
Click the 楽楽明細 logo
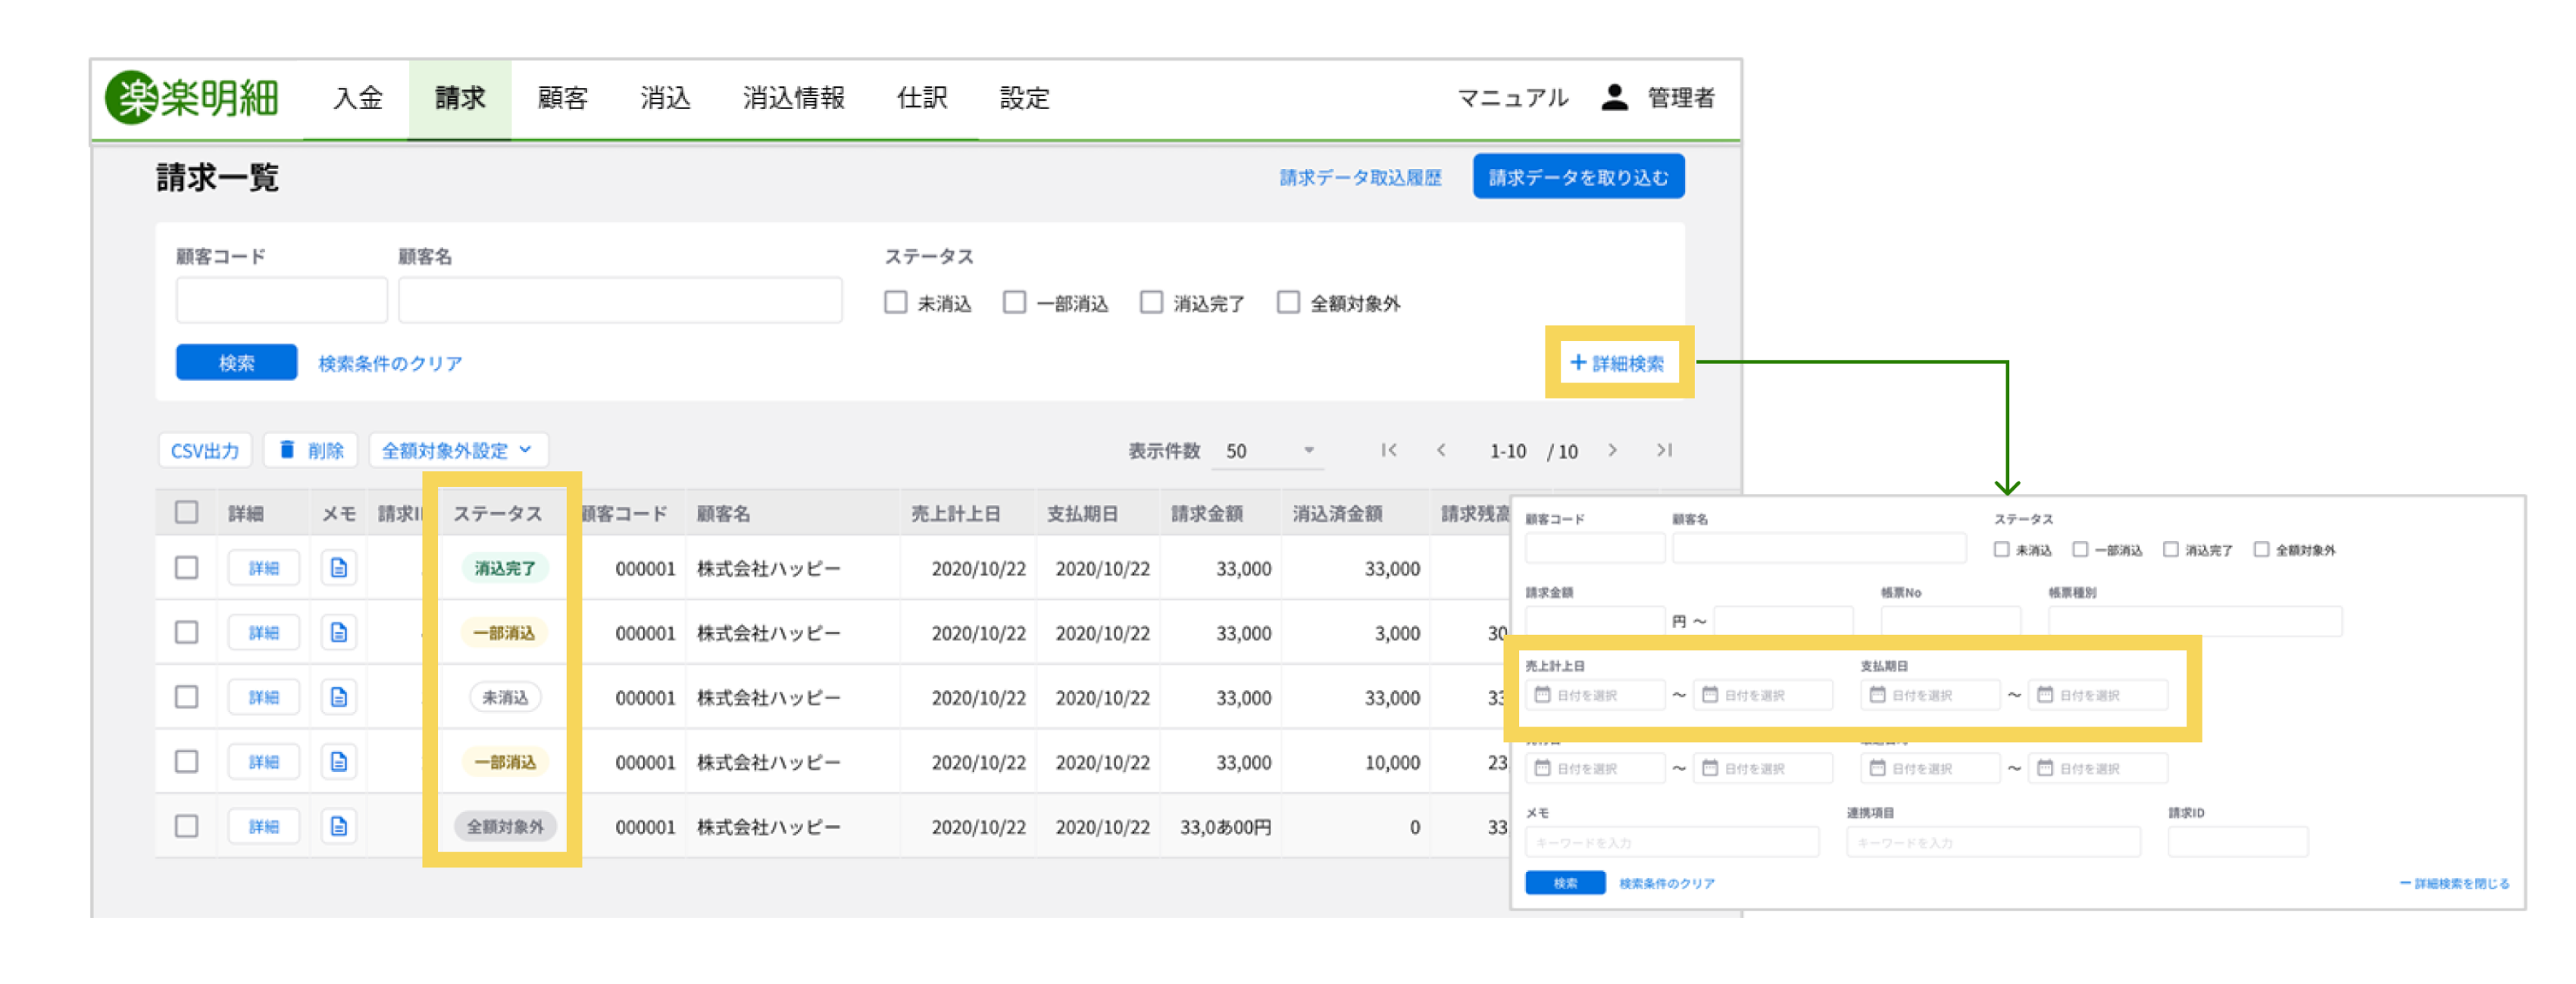tap(192, 97)
